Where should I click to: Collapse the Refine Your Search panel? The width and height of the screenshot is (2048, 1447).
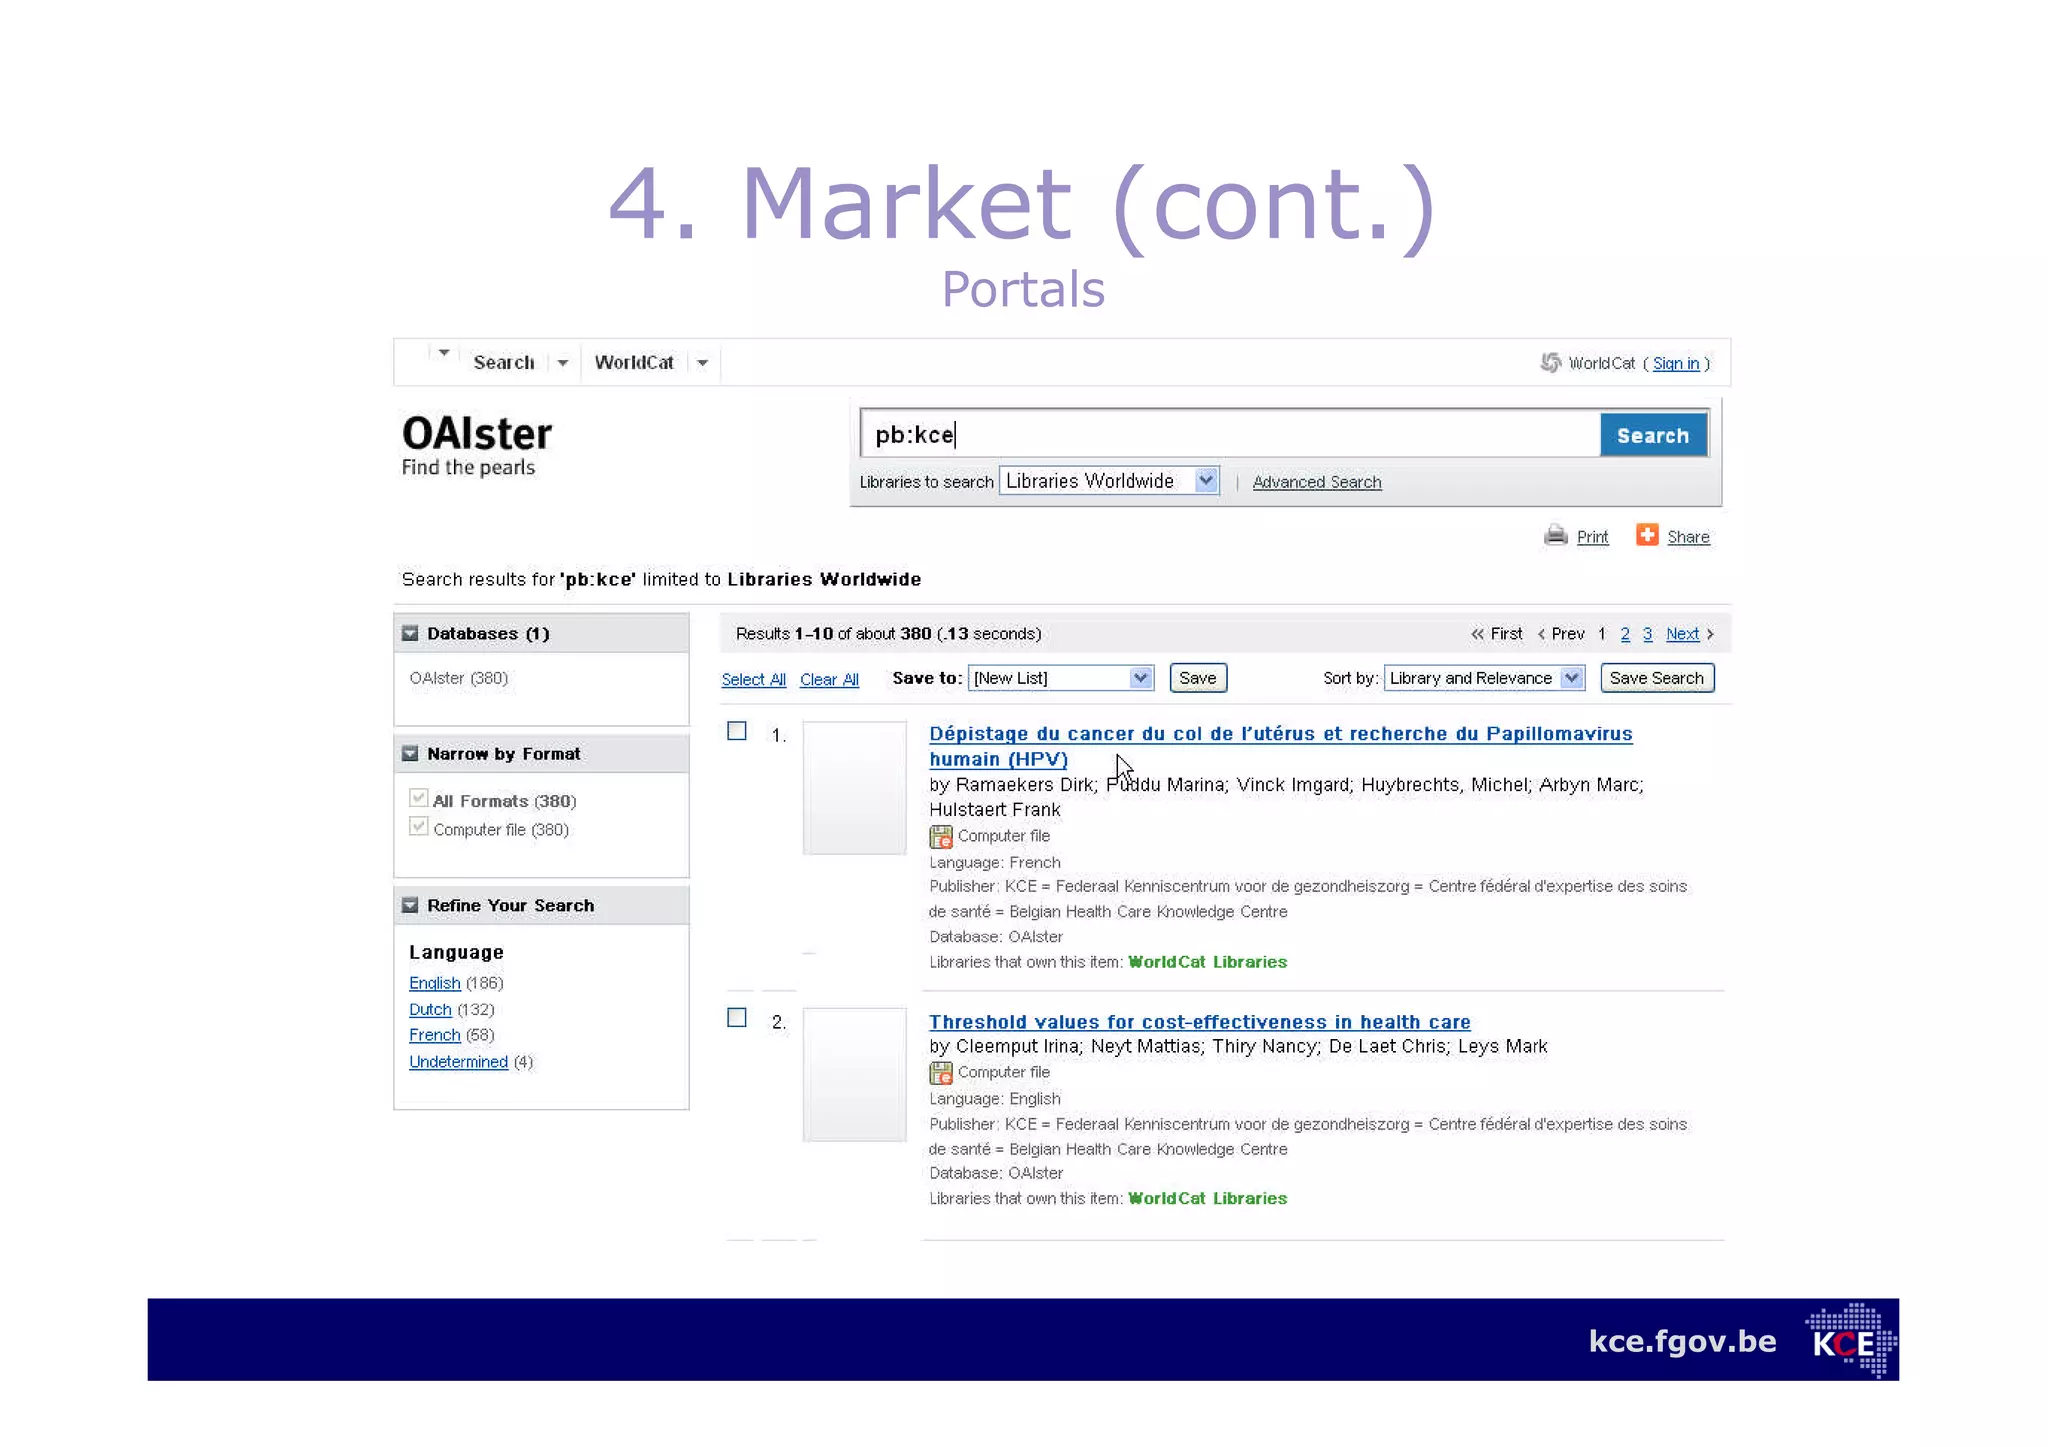pos(410,905)
